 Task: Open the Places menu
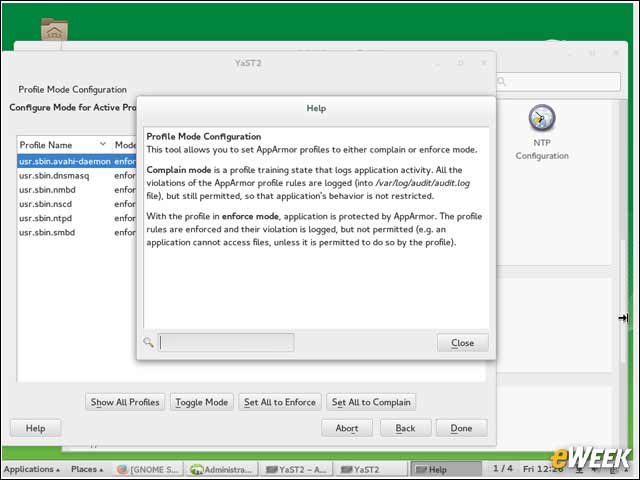pos(87,469)
